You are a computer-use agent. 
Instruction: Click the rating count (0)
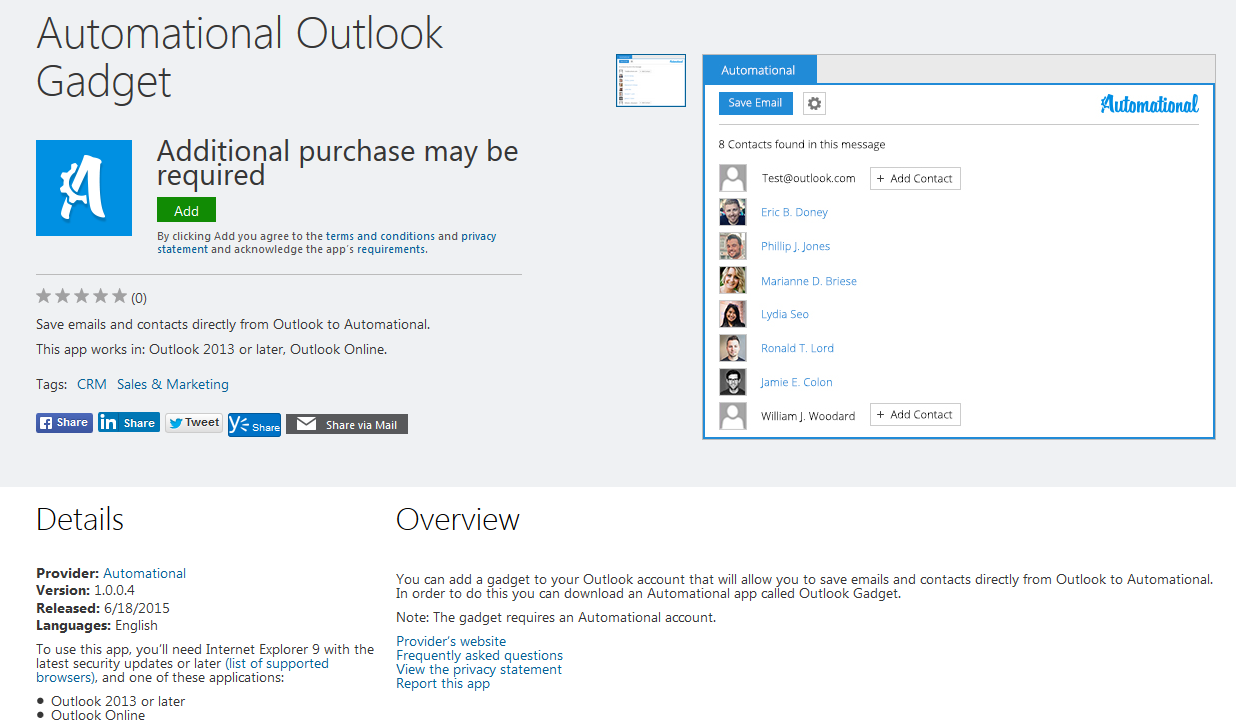[x=139, y=297]
